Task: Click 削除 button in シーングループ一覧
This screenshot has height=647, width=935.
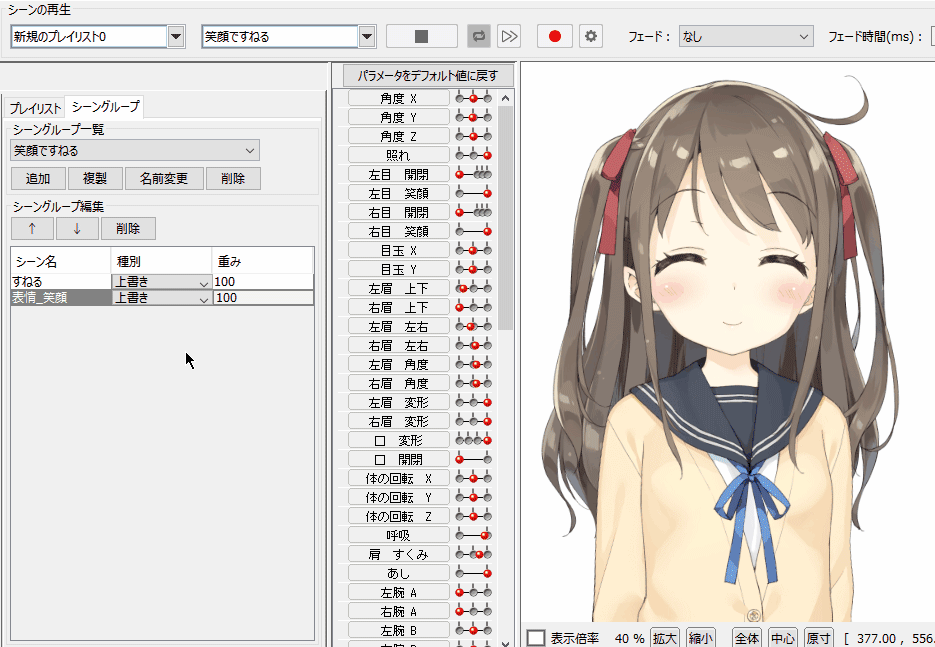Action: tap(233, 178)
